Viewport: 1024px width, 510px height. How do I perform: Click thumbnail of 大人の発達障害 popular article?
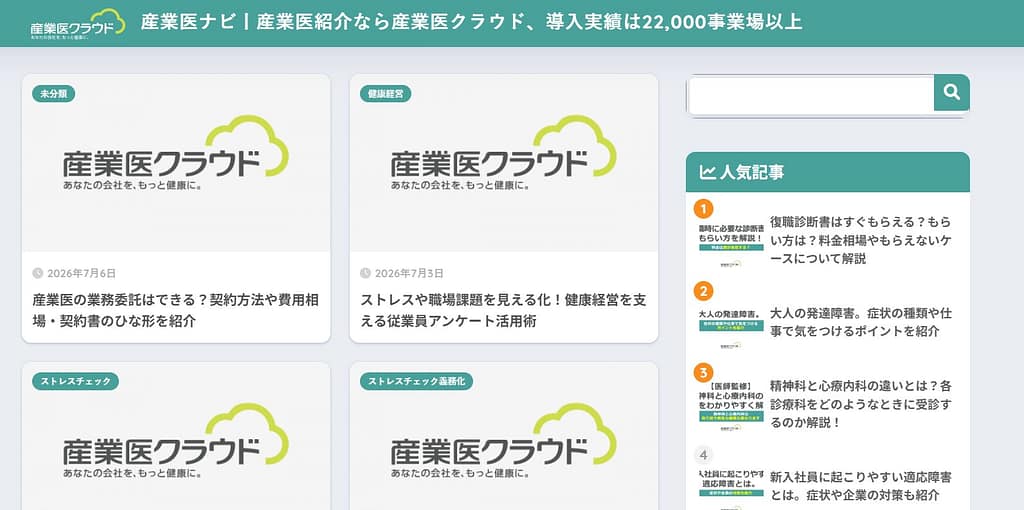tap(731, 328)
